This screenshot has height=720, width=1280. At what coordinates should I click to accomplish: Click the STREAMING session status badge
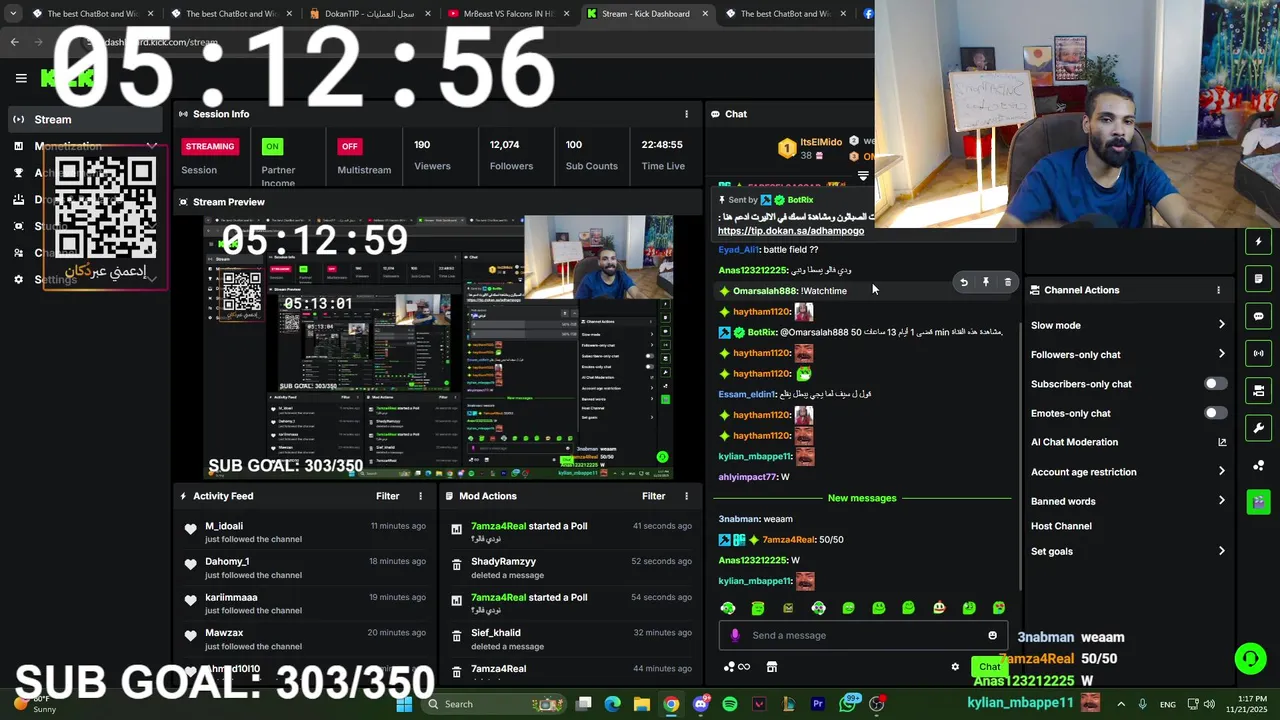(209, 146)
